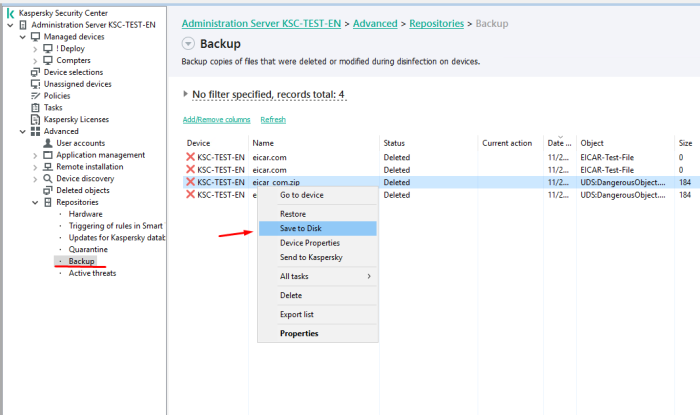Sort by the Status column header

394,143
